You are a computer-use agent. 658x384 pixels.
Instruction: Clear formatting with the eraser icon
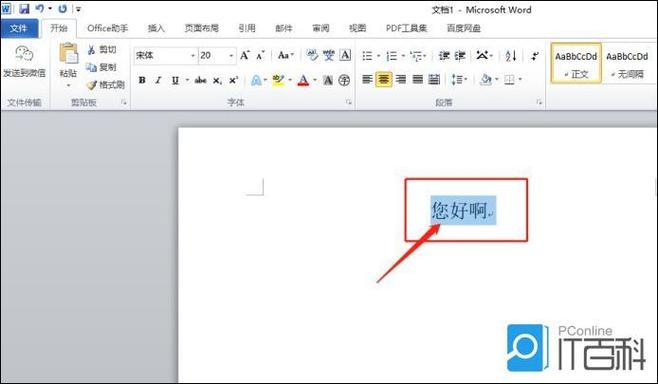pos(312,55)
